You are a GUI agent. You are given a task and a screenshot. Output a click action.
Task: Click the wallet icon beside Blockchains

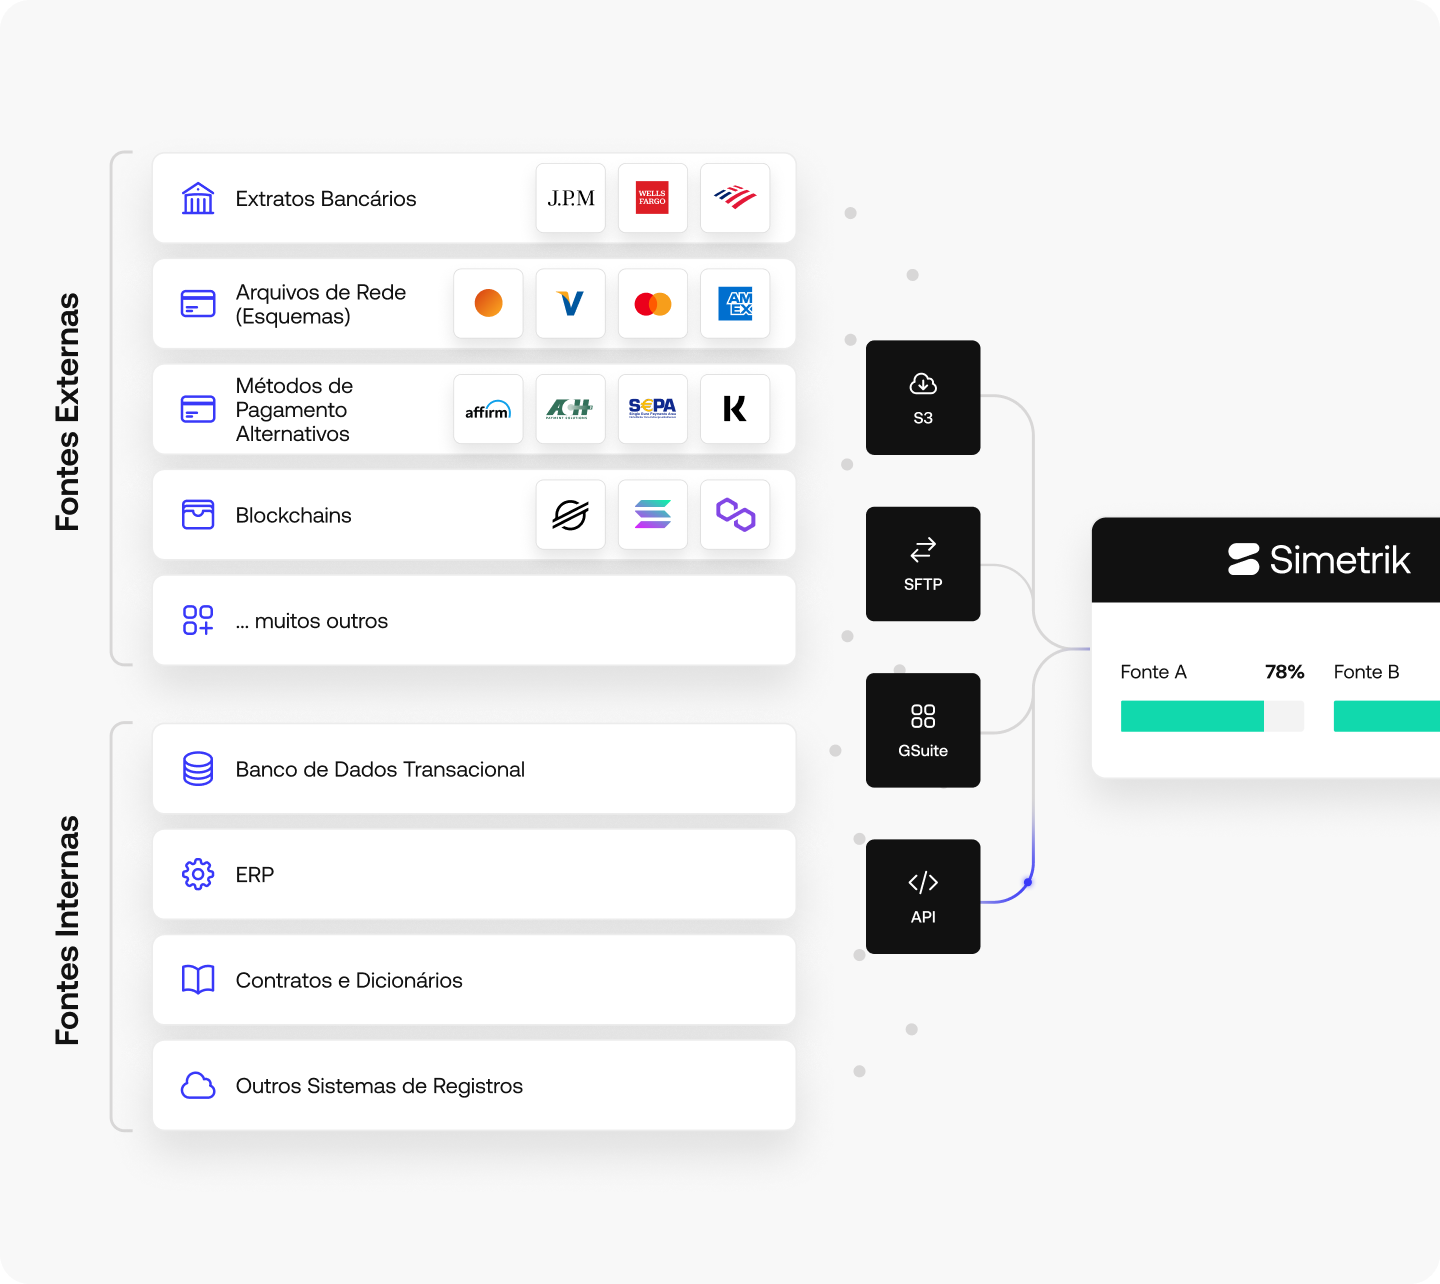198,515
